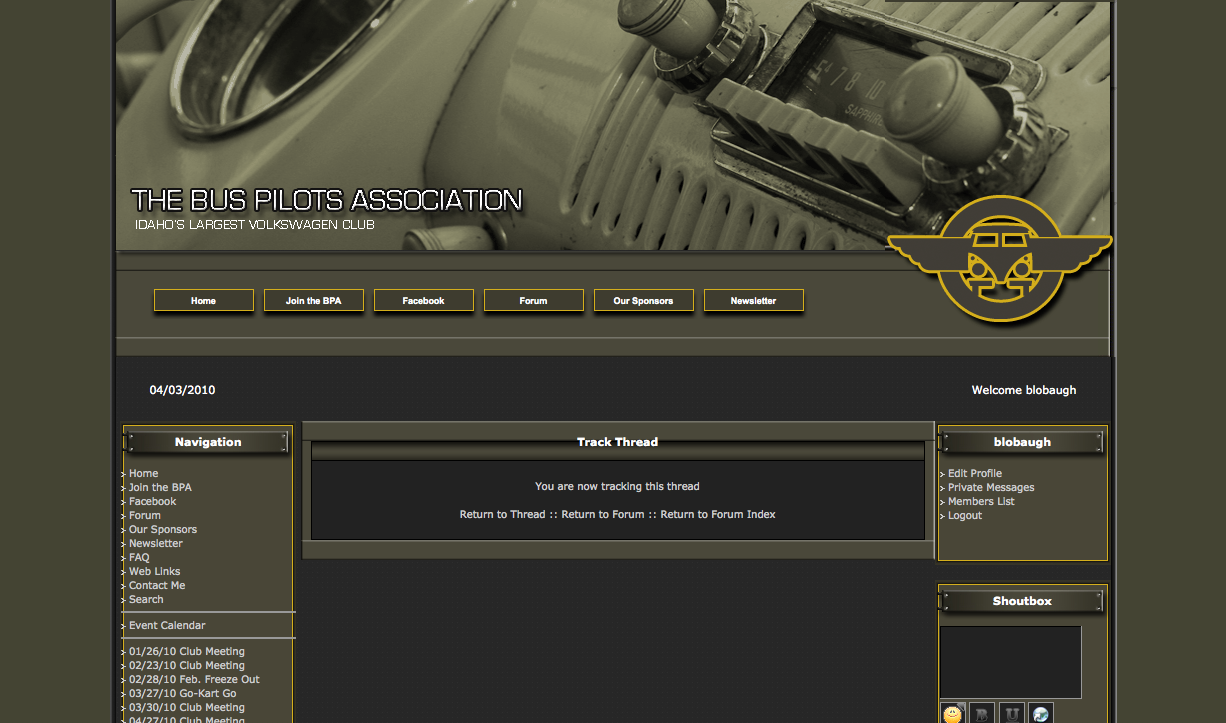Open Our Sponsors from the top bar
The height and width of the screenshot is (723, 1226).
coord(643,301)
